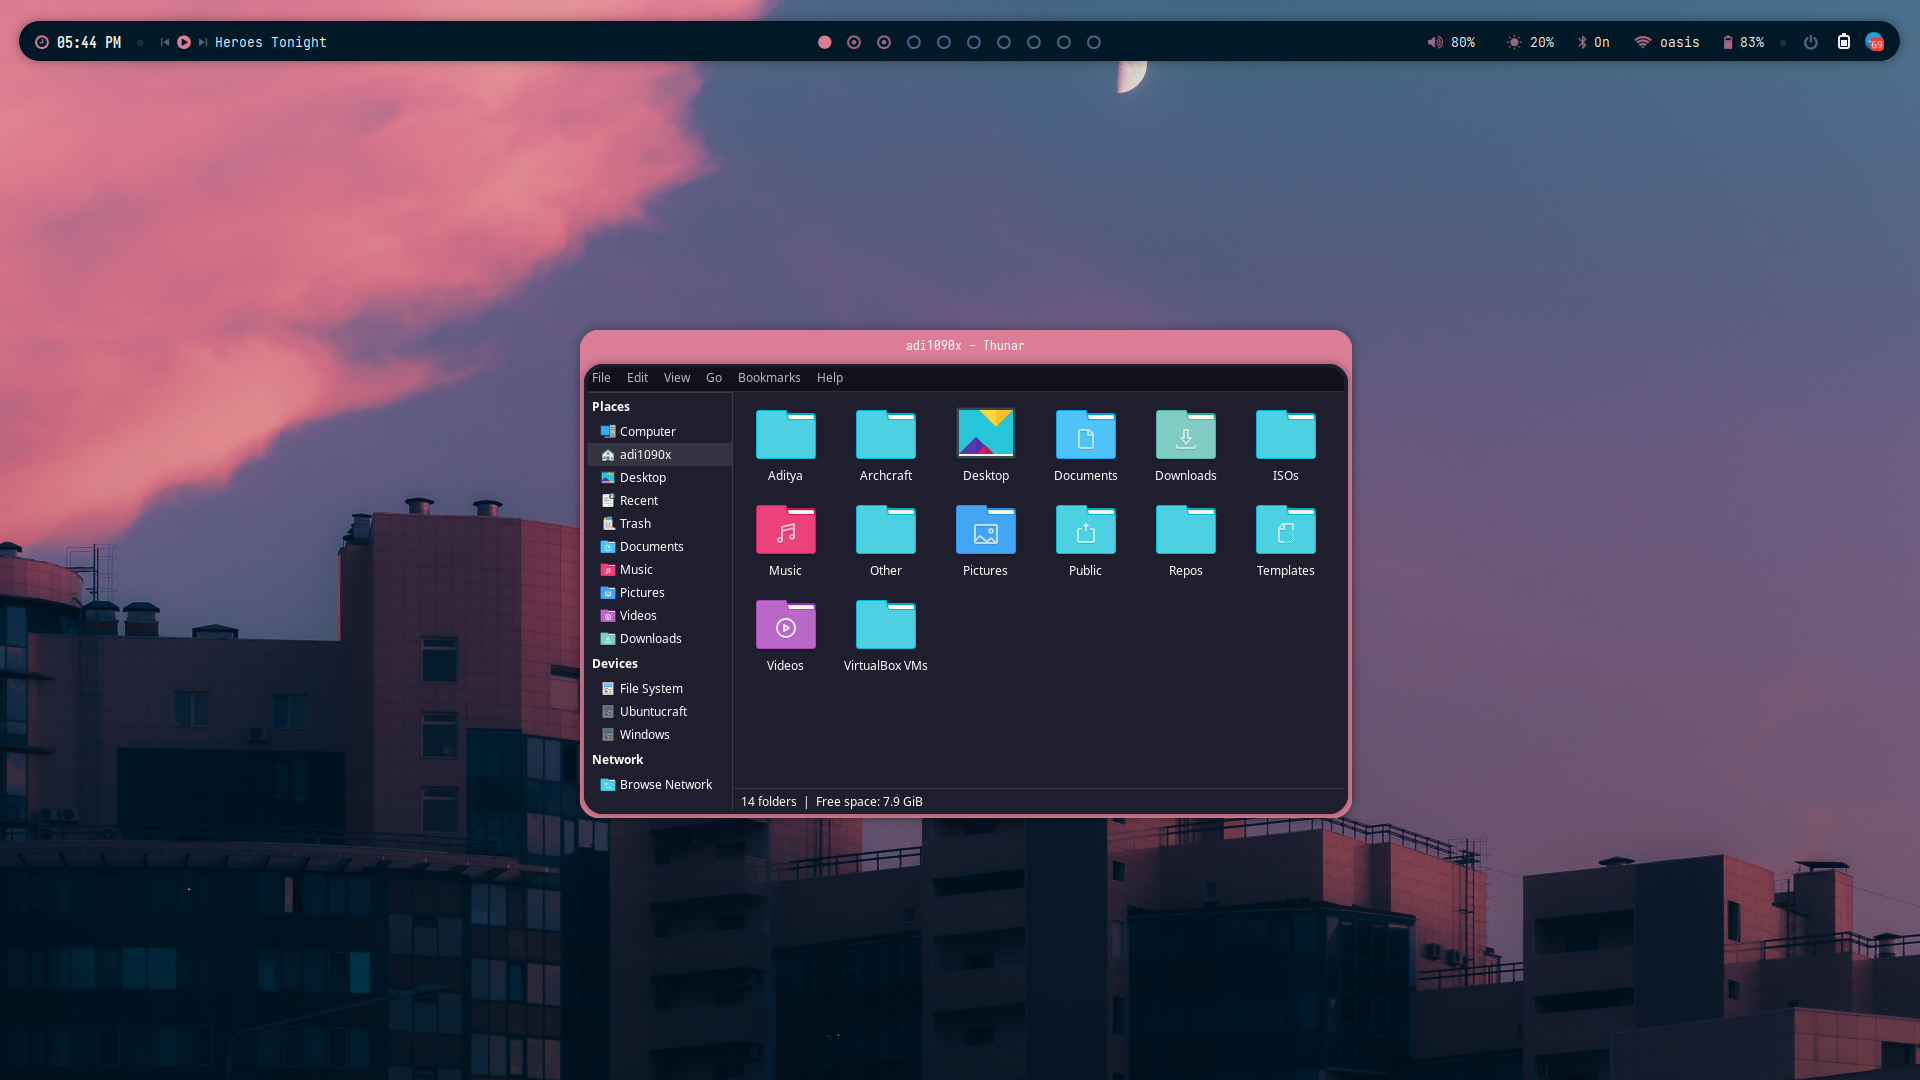Open the Desktop folder thumbnail
The width and height of the screenshot is (1920, 1080).
click(985, 434)
